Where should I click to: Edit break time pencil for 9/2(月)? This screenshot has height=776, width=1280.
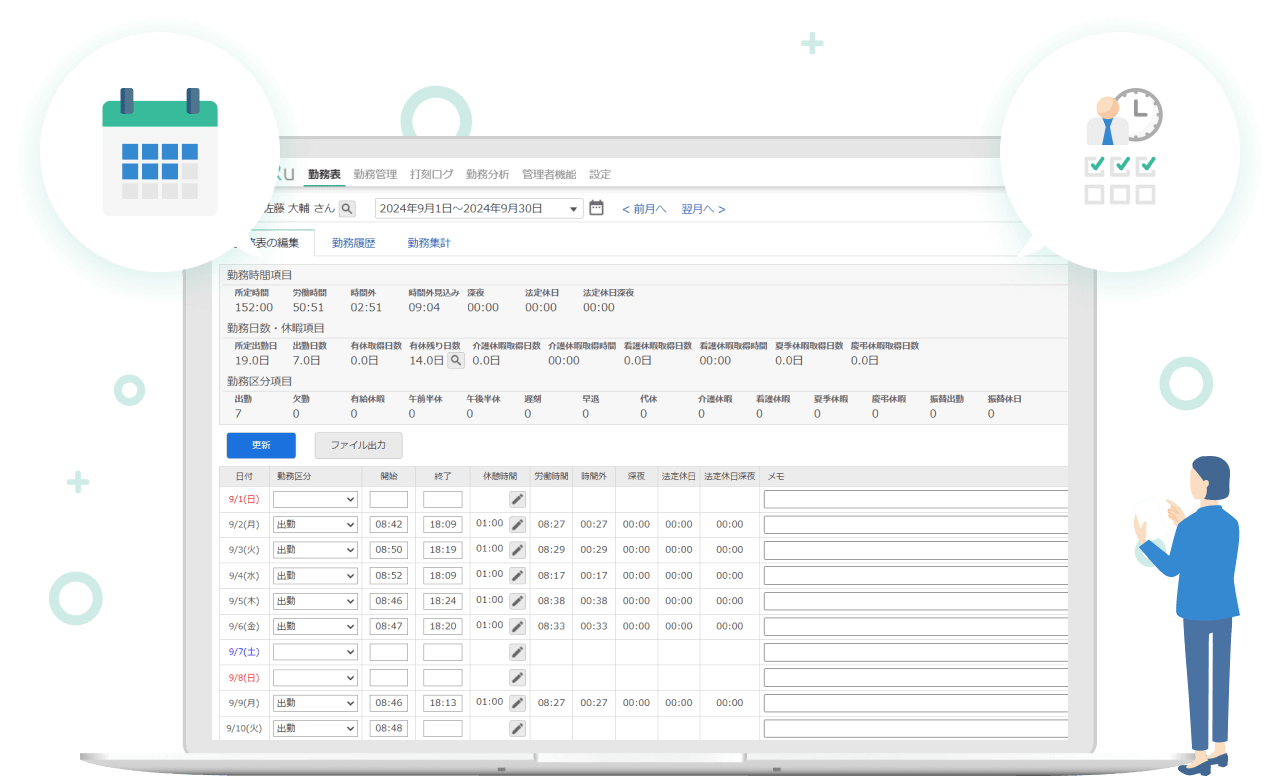(517, 524)
